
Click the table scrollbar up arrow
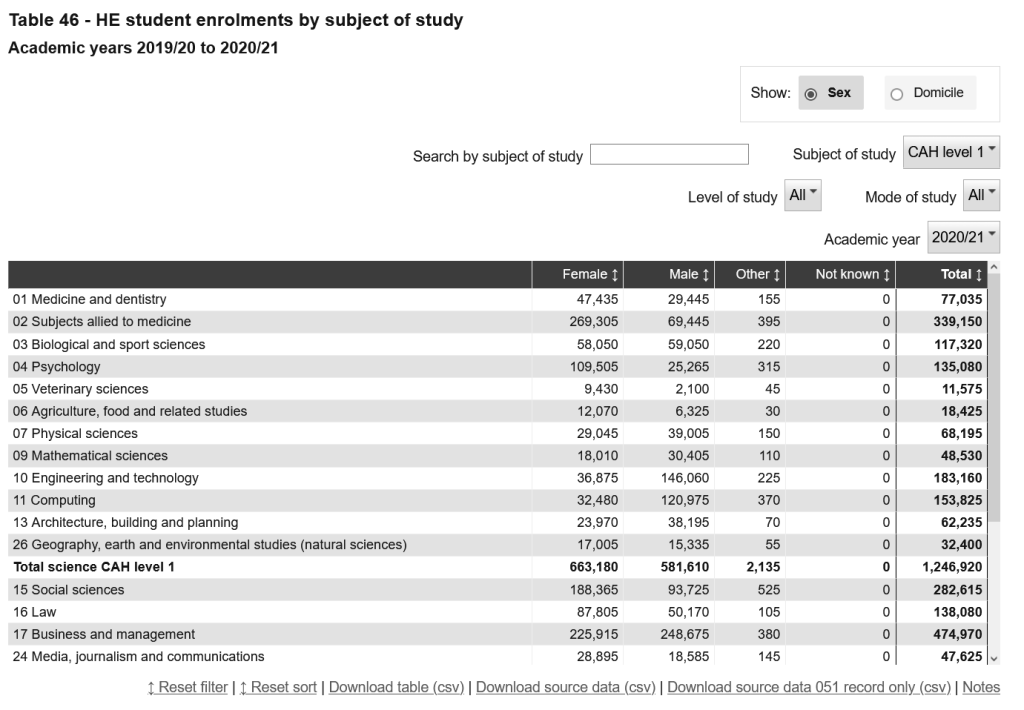(994, 267)
